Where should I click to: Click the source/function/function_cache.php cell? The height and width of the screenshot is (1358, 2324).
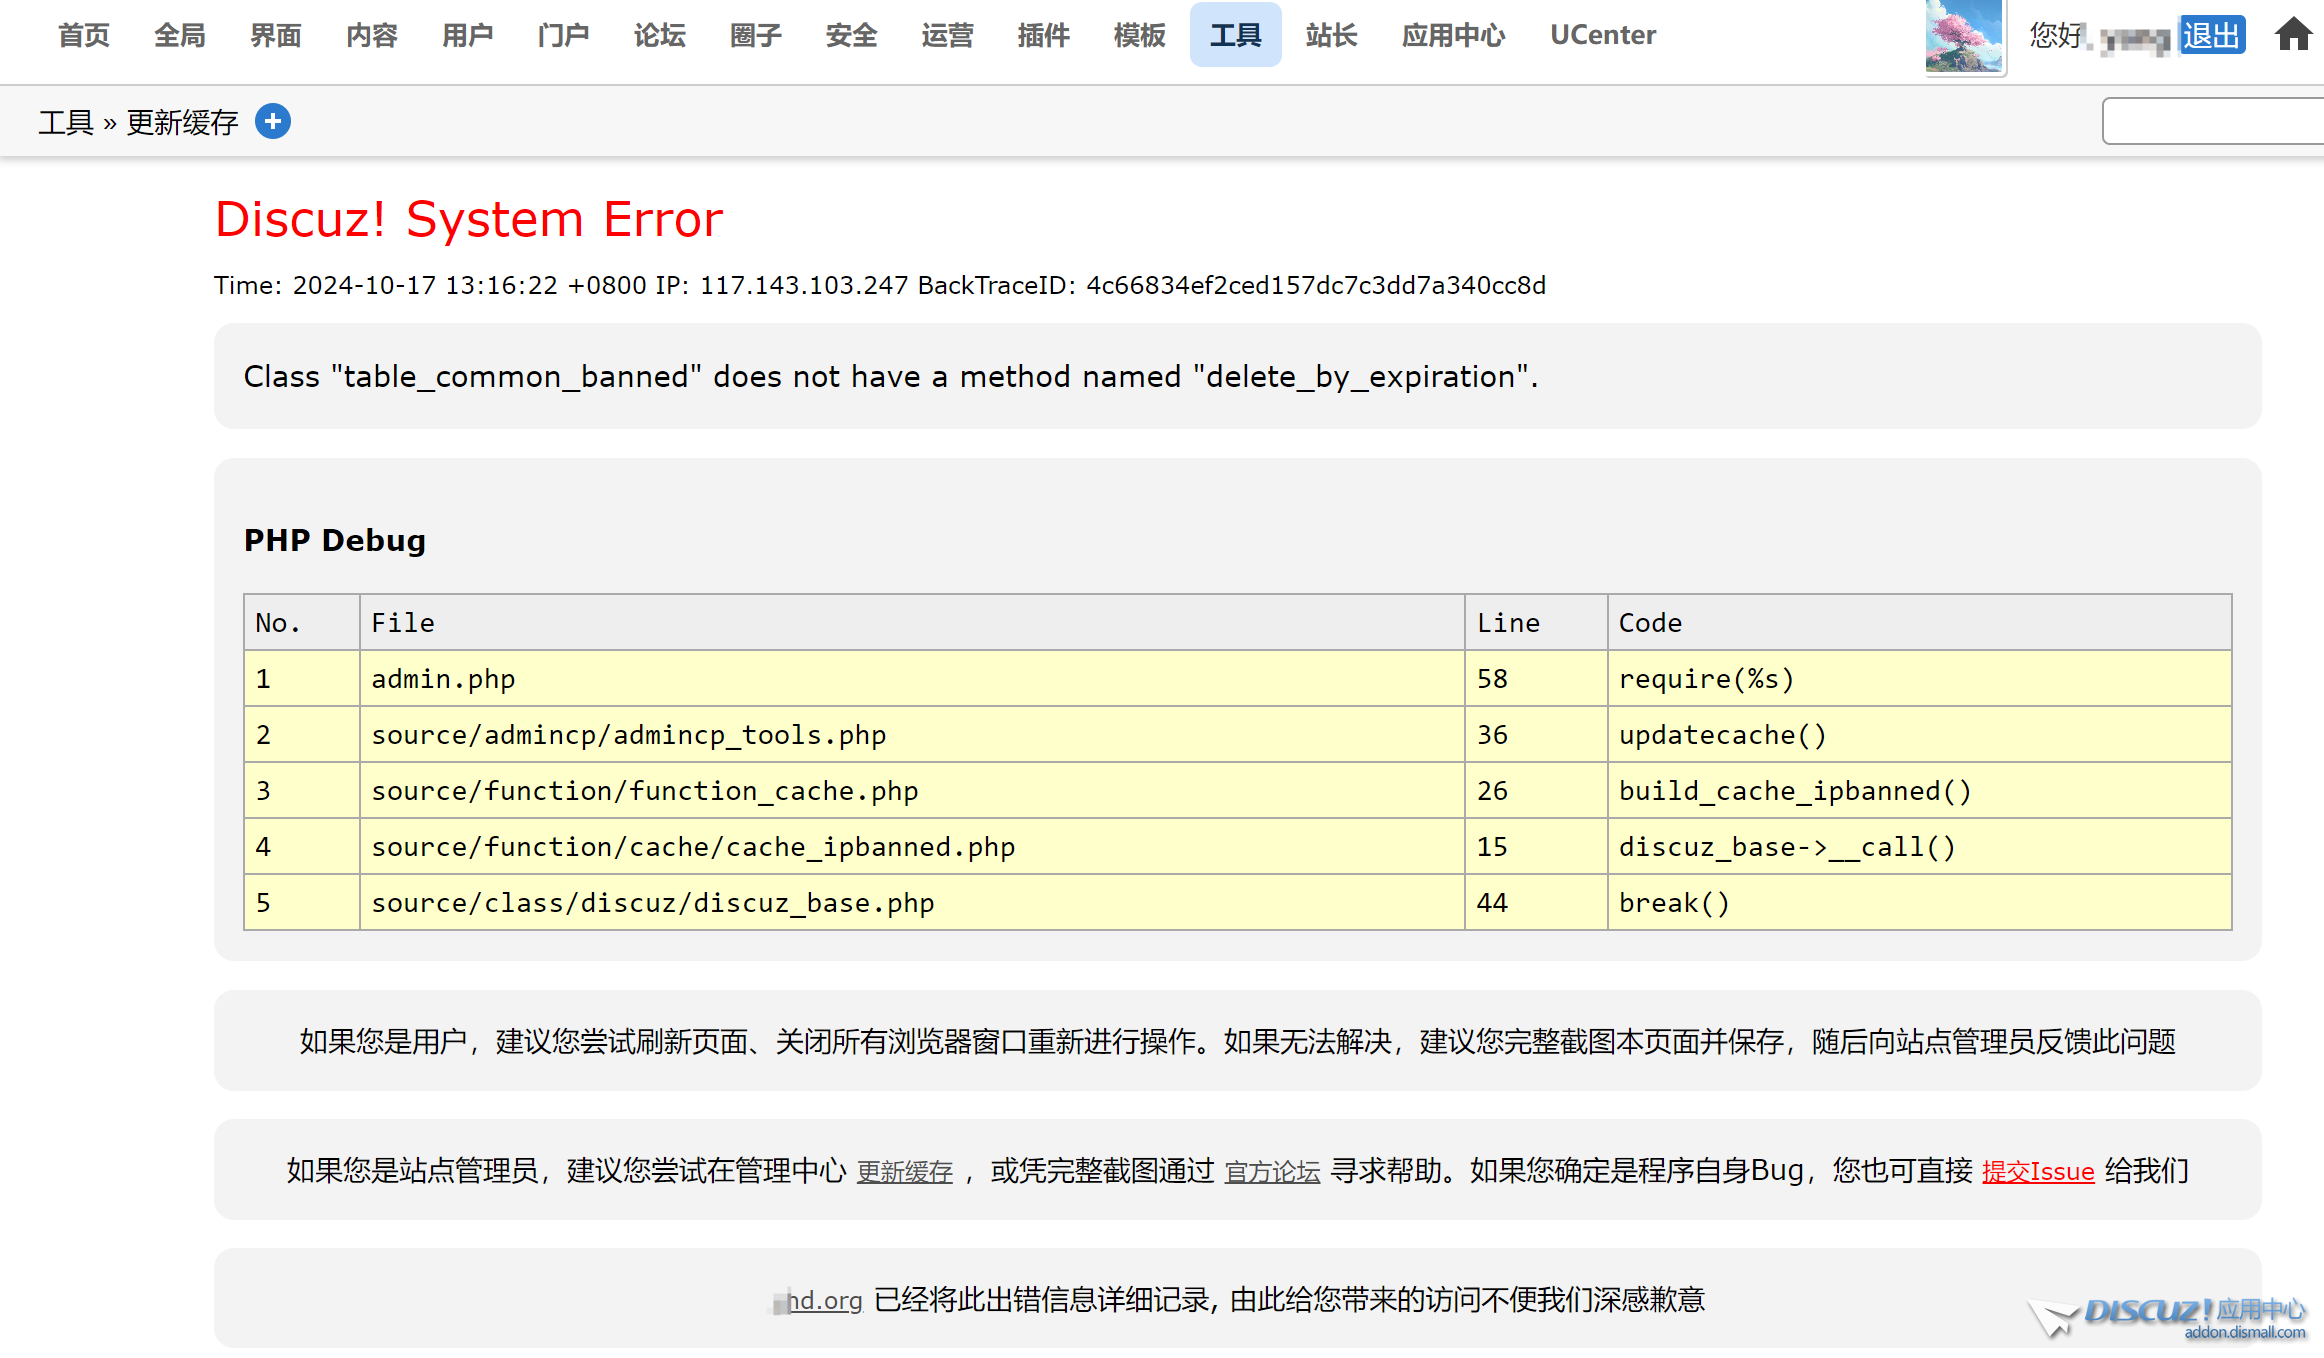[x=912, y=791]
